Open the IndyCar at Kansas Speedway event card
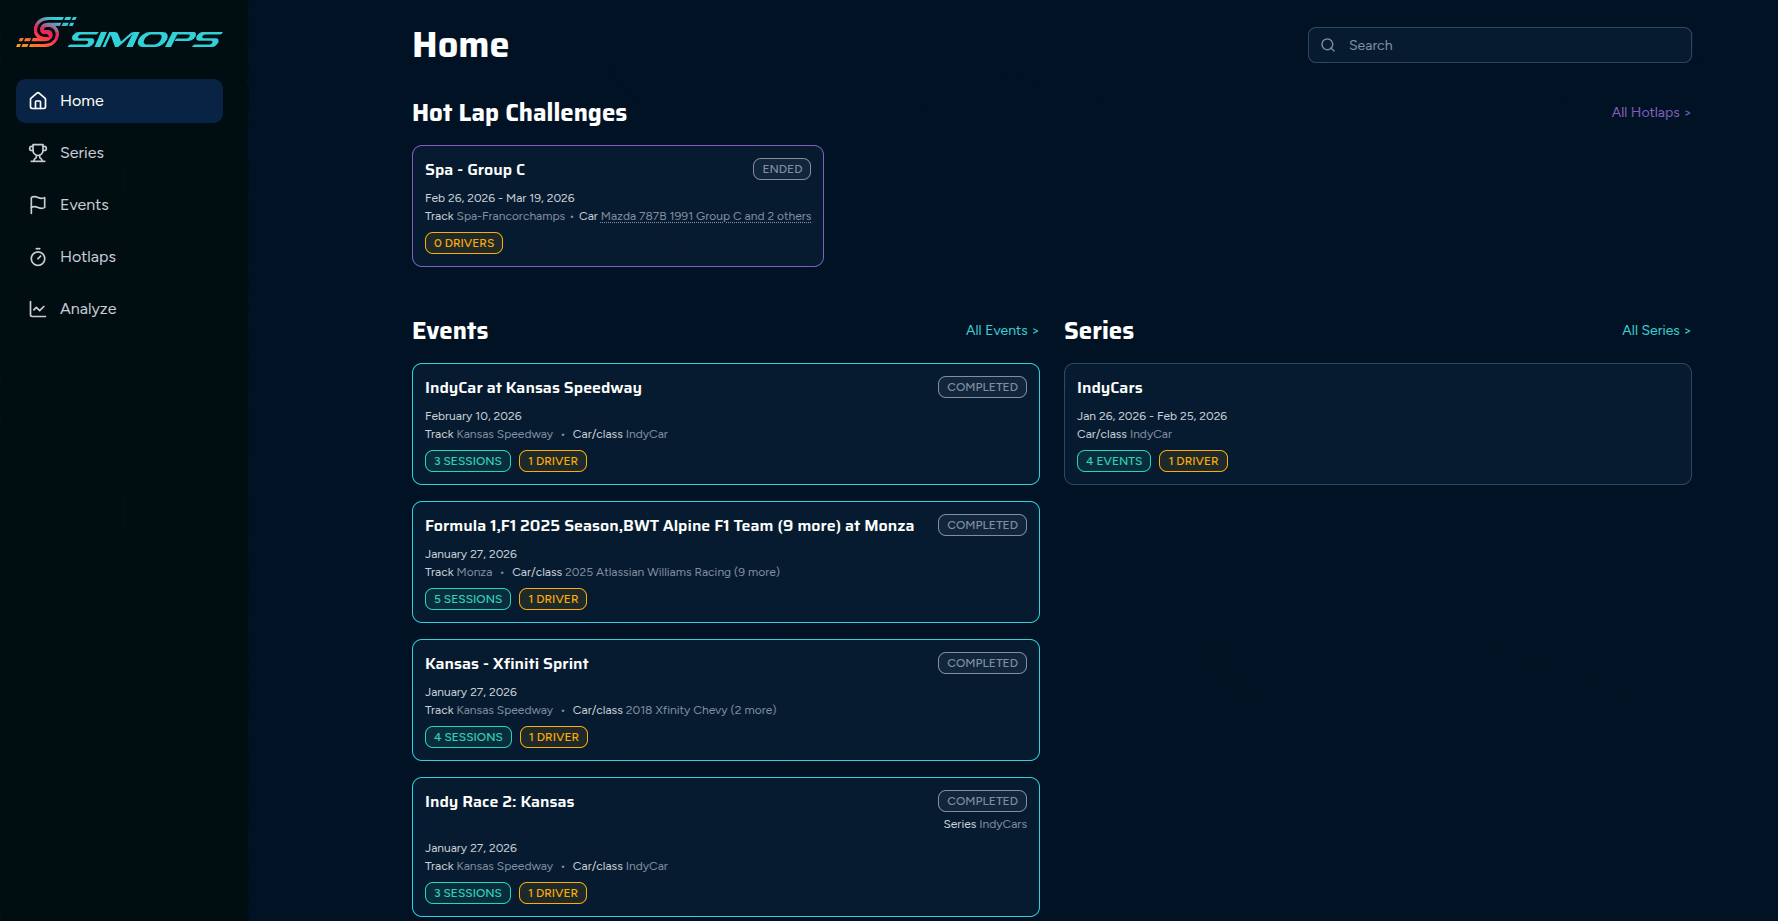The height and width of the screenshot is (921, 1778). (725, 424)
